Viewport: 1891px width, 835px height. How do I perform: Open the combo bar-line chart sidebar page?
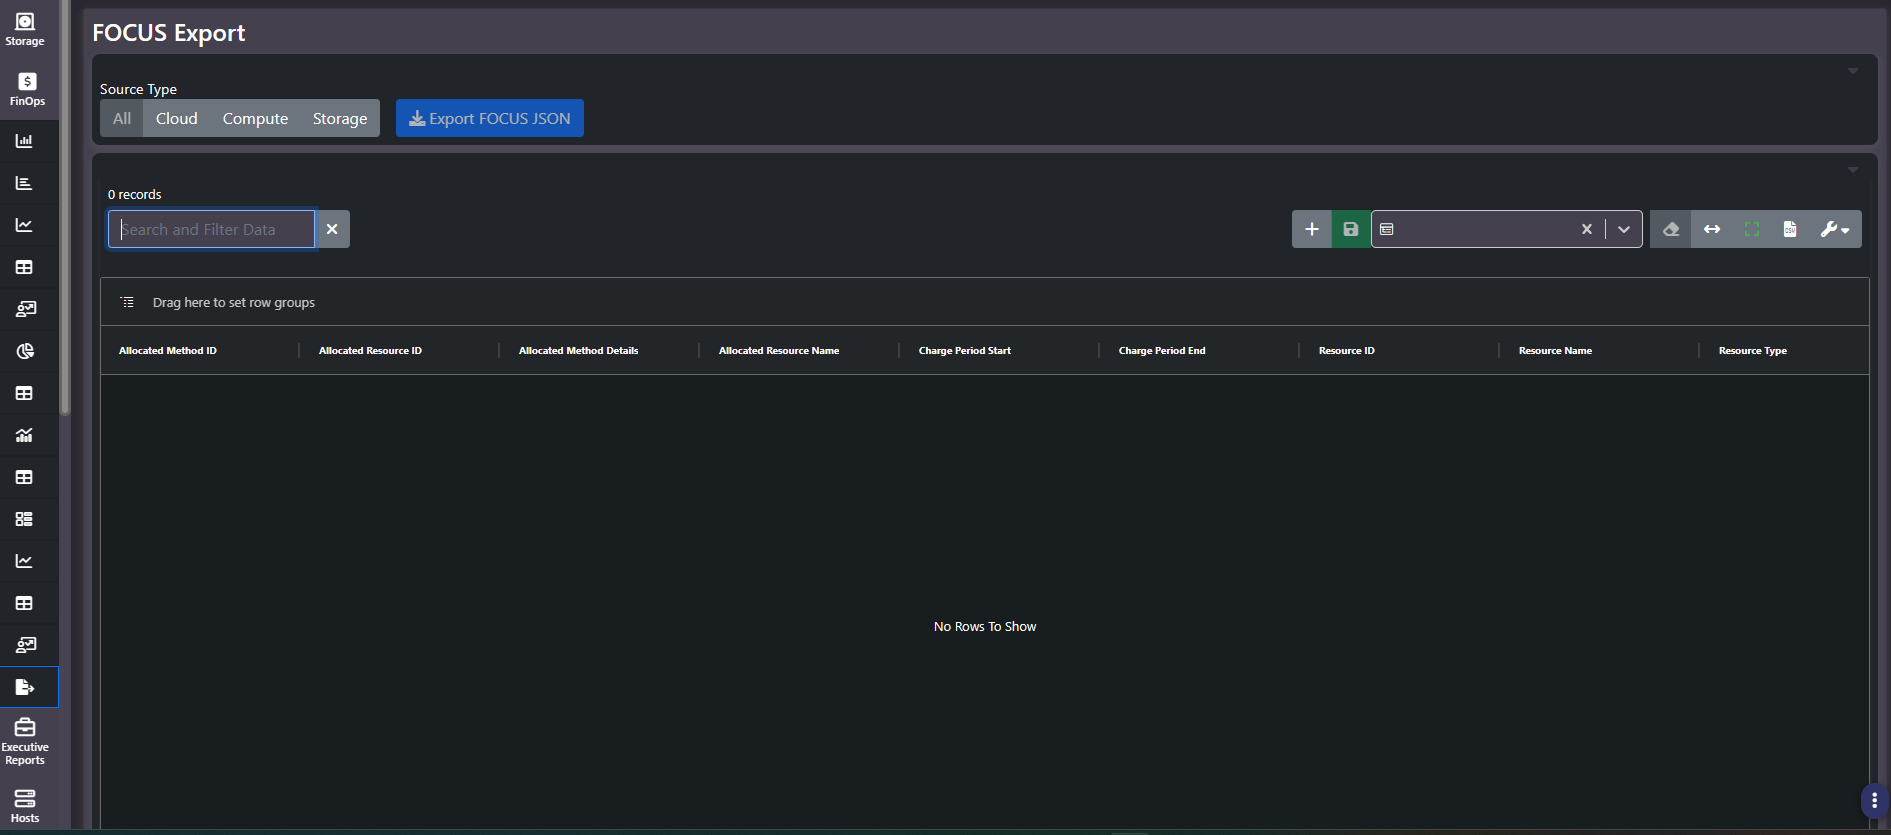24,435
